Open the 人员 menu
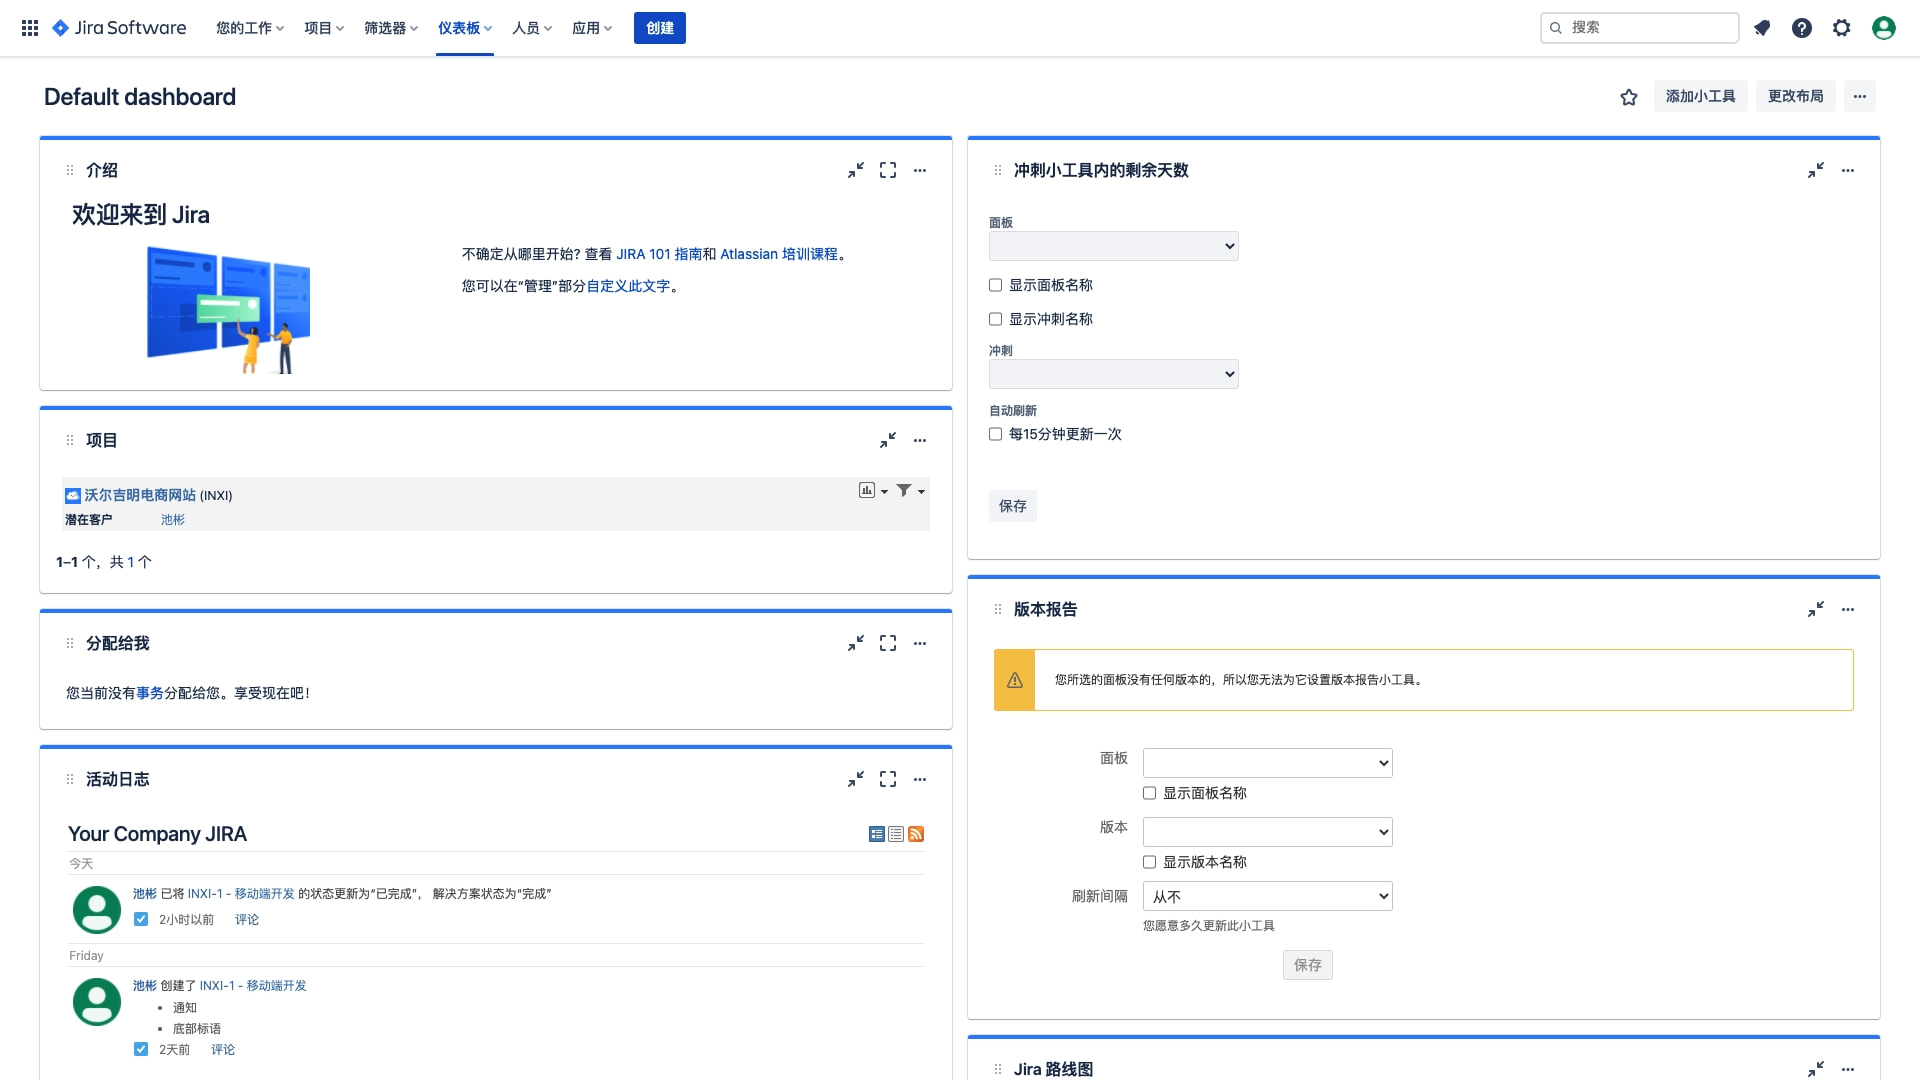Screen dimensions: 1920x1080 coord(532,28)
